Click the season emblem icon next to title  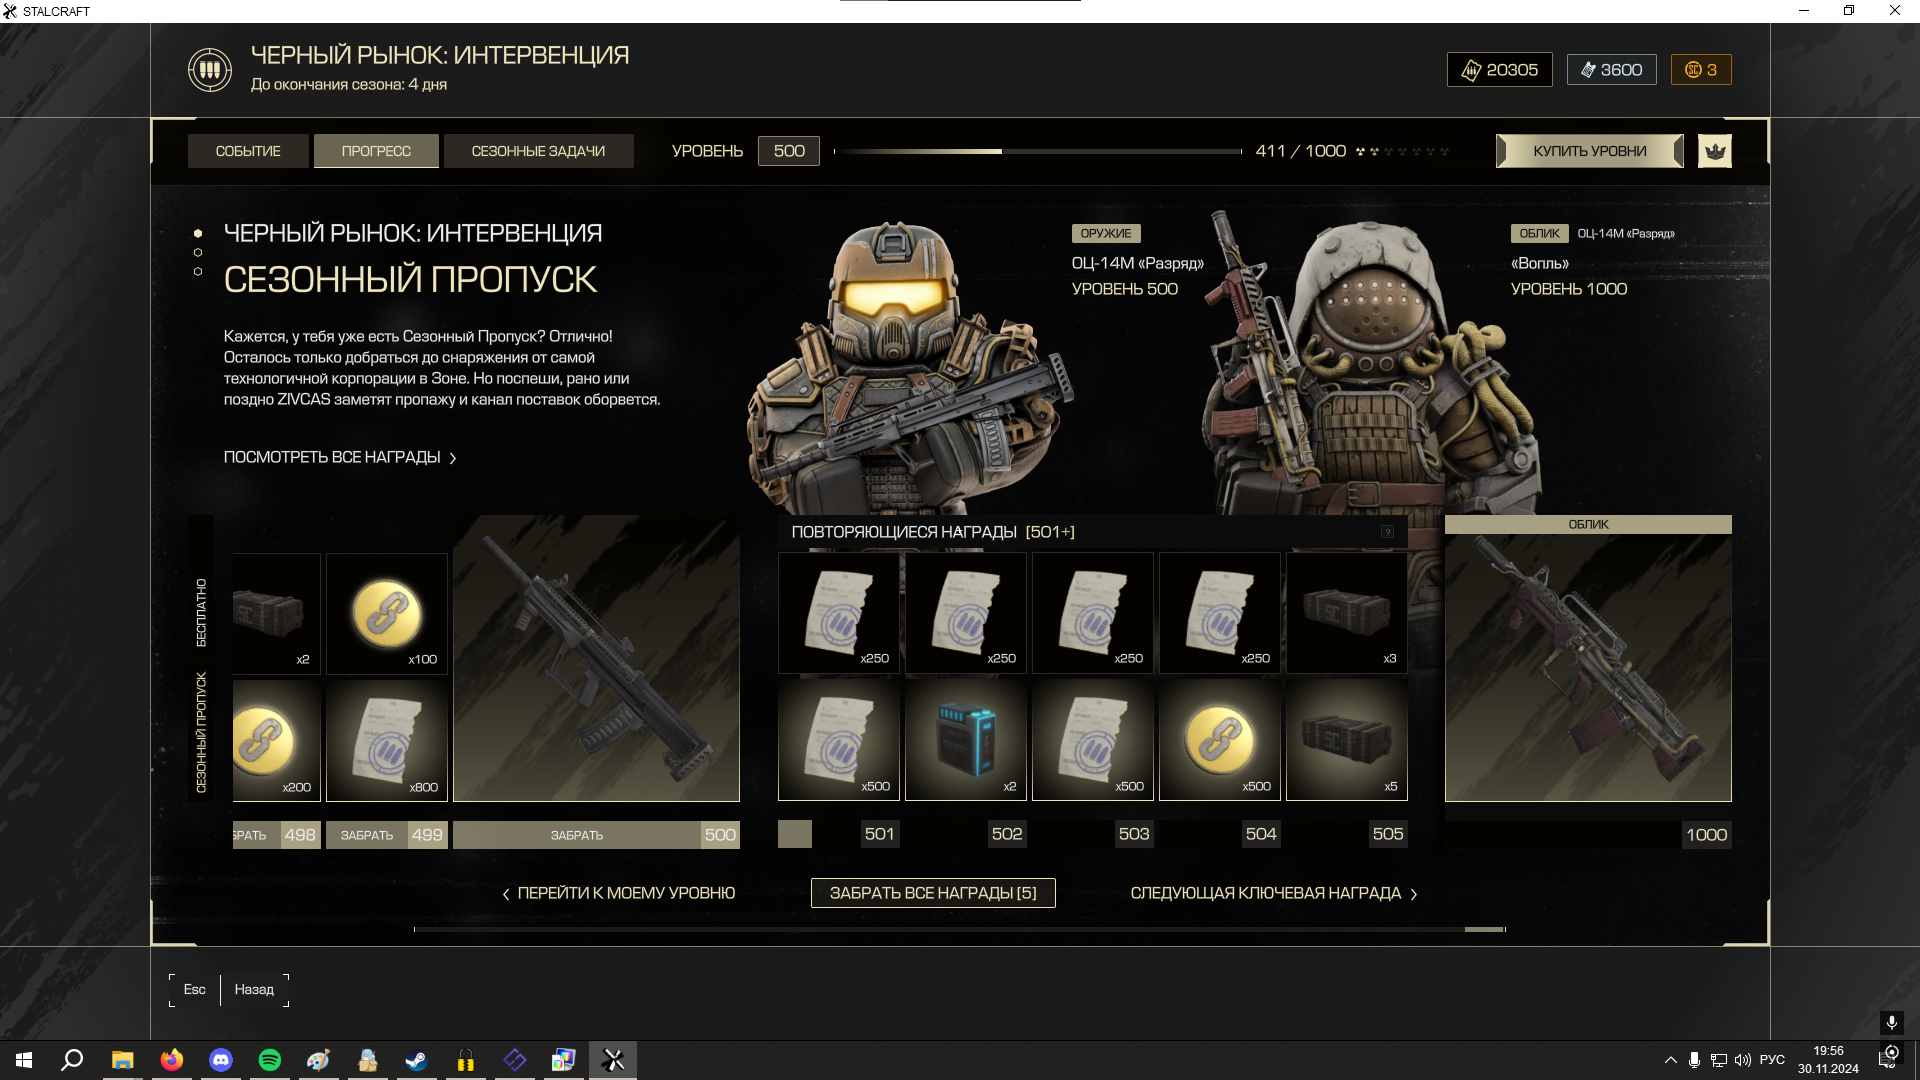[x=210, y=70]
